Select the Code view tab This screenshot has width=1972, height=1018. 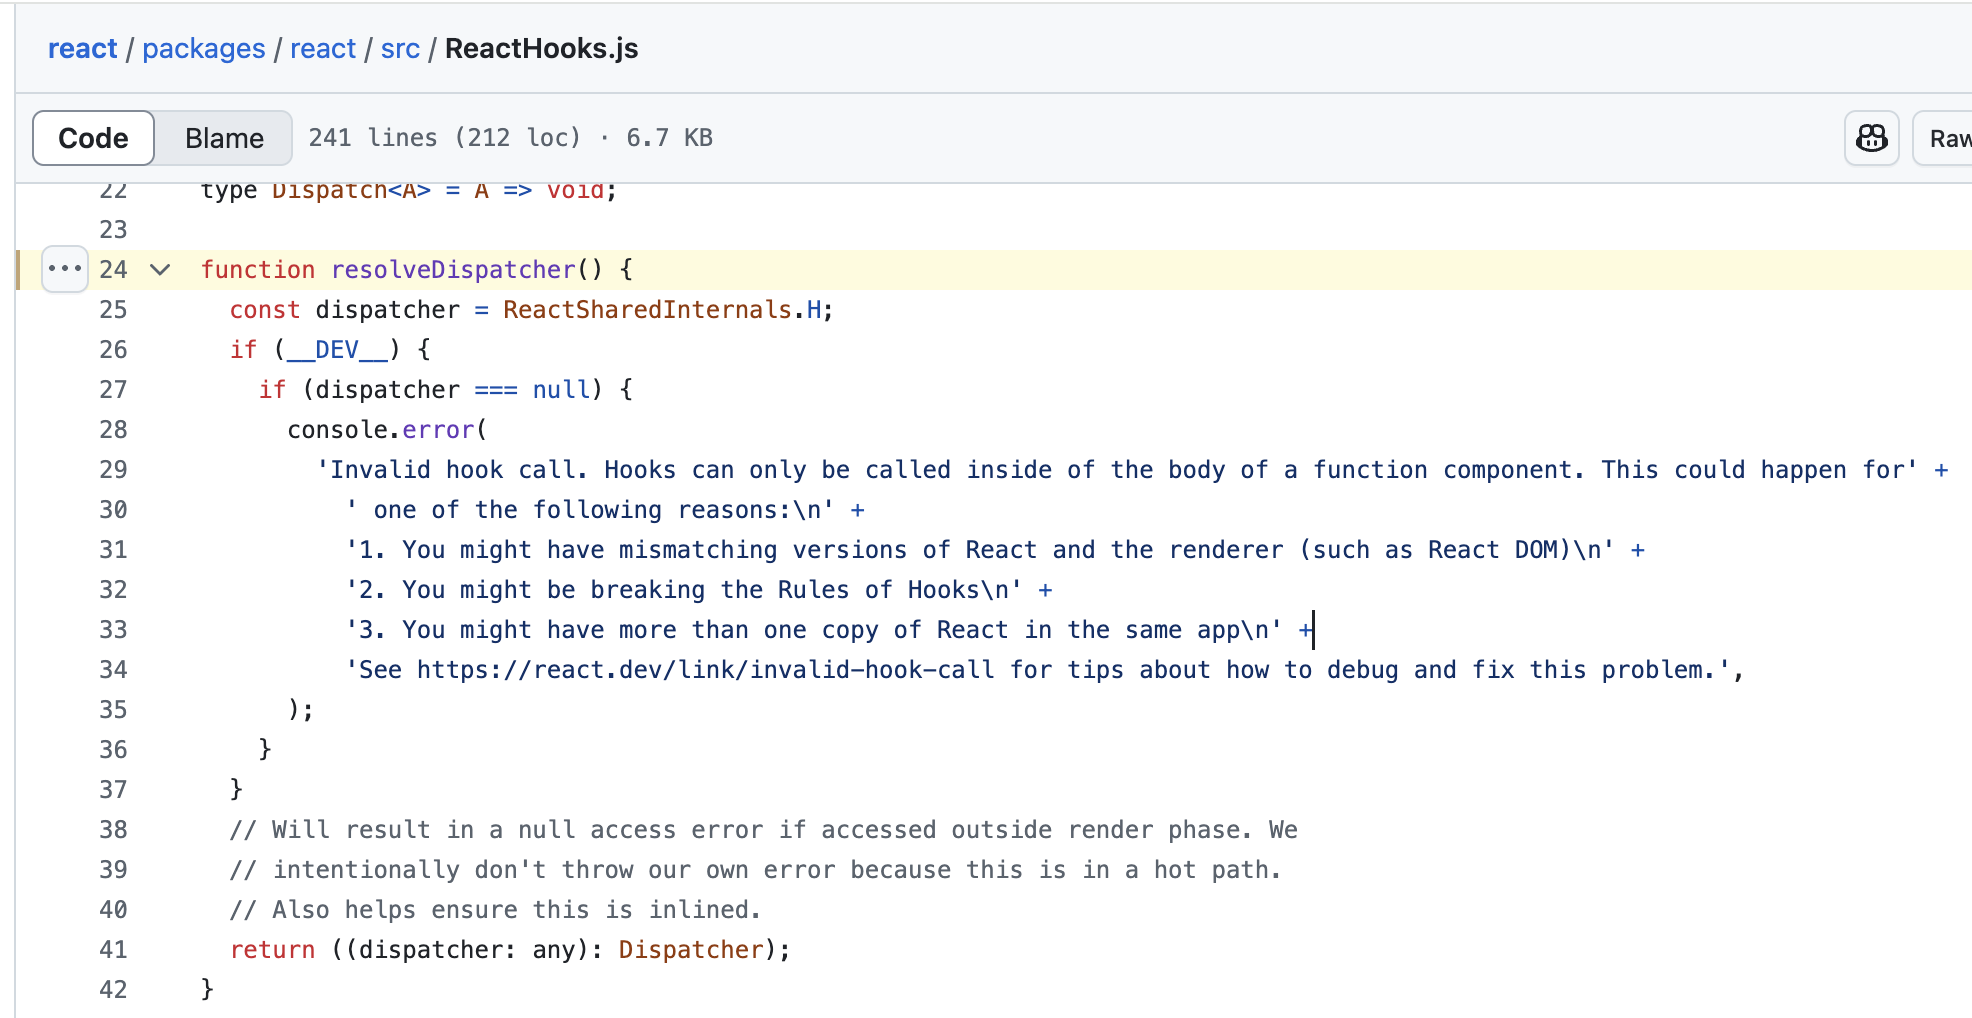(x=93, y=138)
